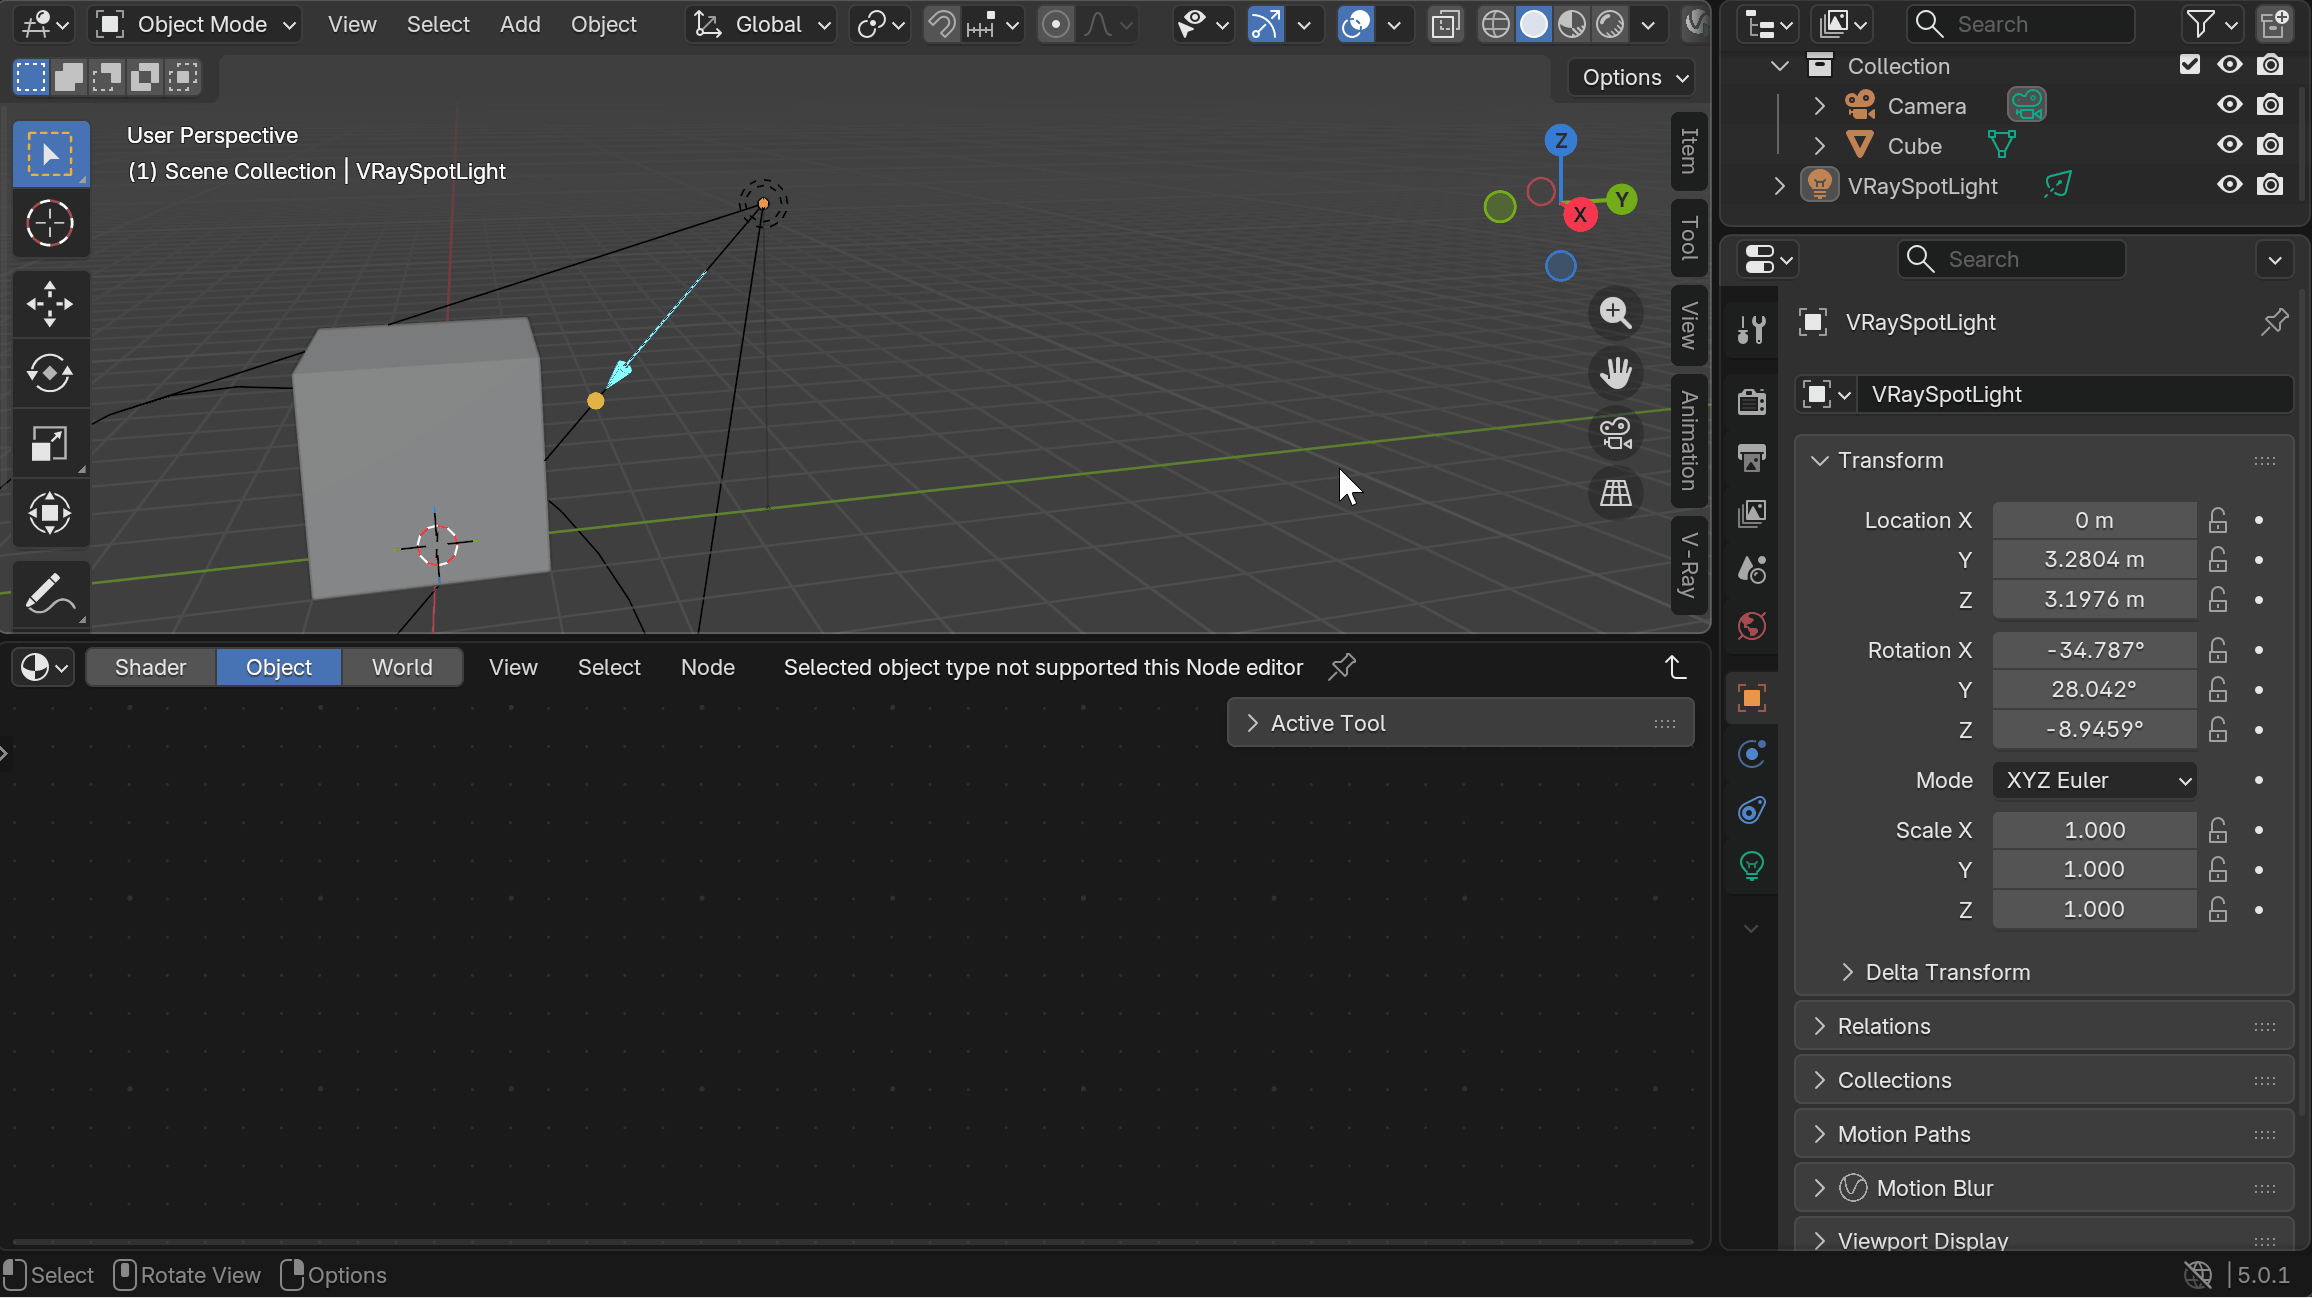This screenshot has height=1298, width=2312.
Task: Open rotation Mode XYZ Euler dropdown
Action: 2095,780
